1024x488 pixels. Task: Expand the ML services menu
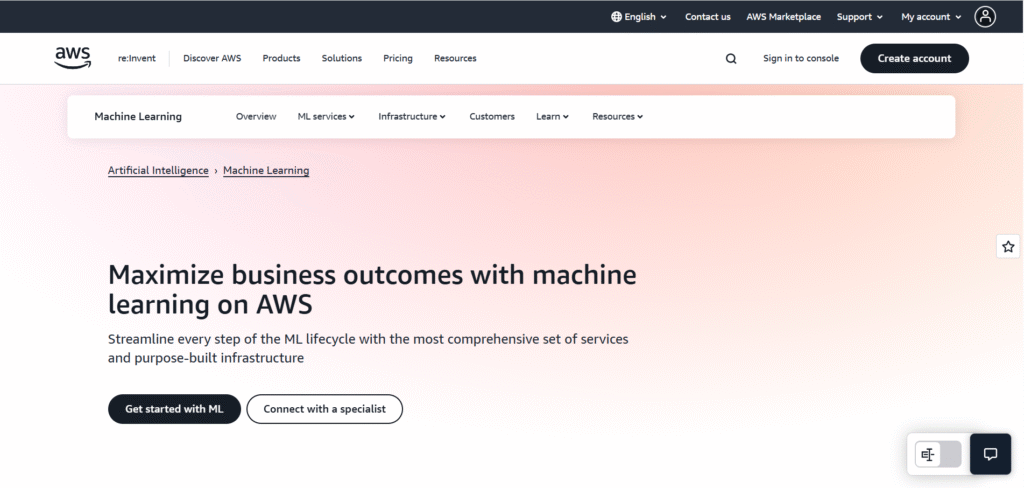pyautogui.click(x=326, y=117)
